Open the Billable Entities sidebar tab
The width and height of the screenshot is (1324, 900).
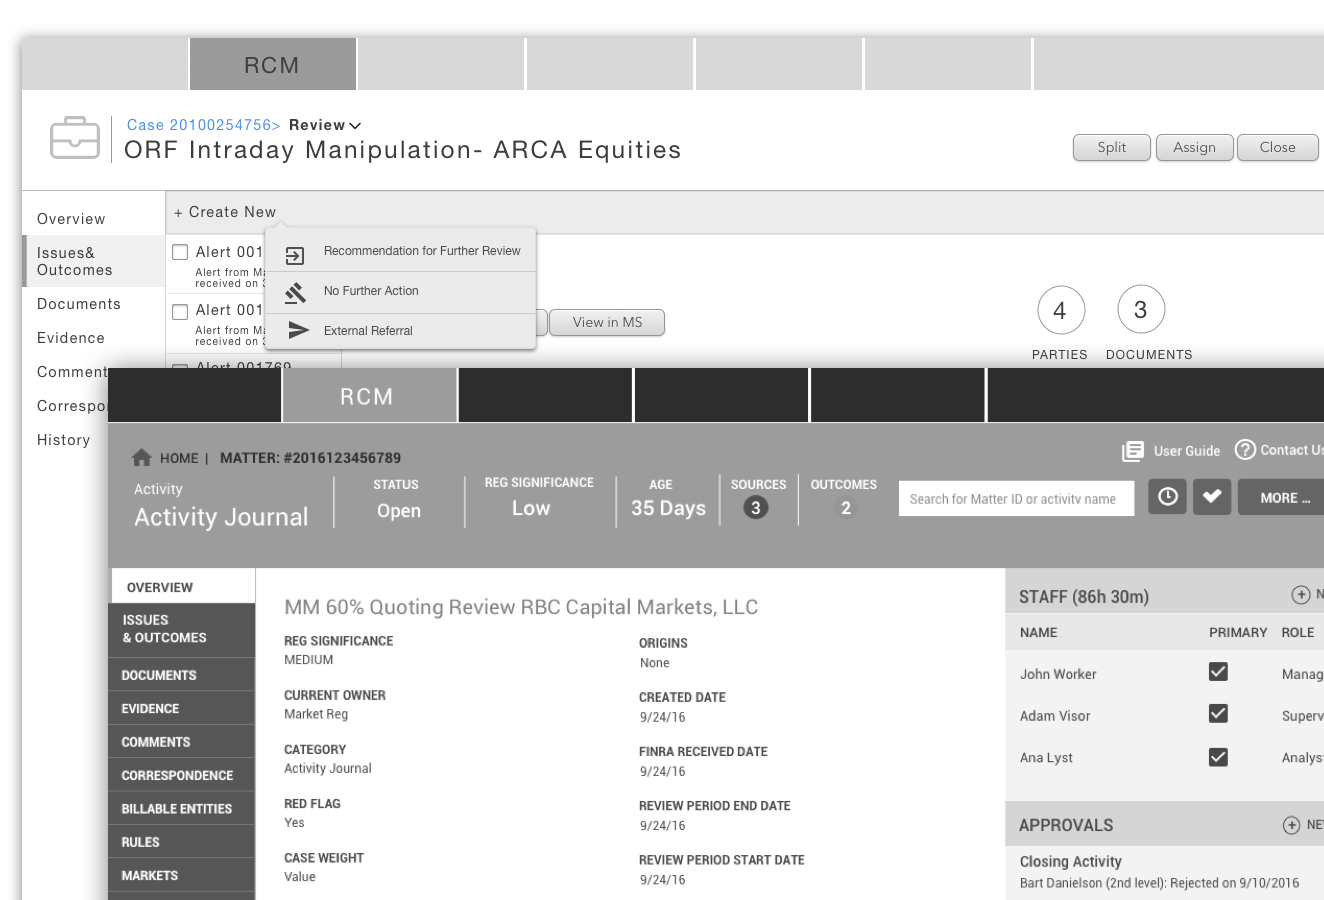tap(177, 809)
